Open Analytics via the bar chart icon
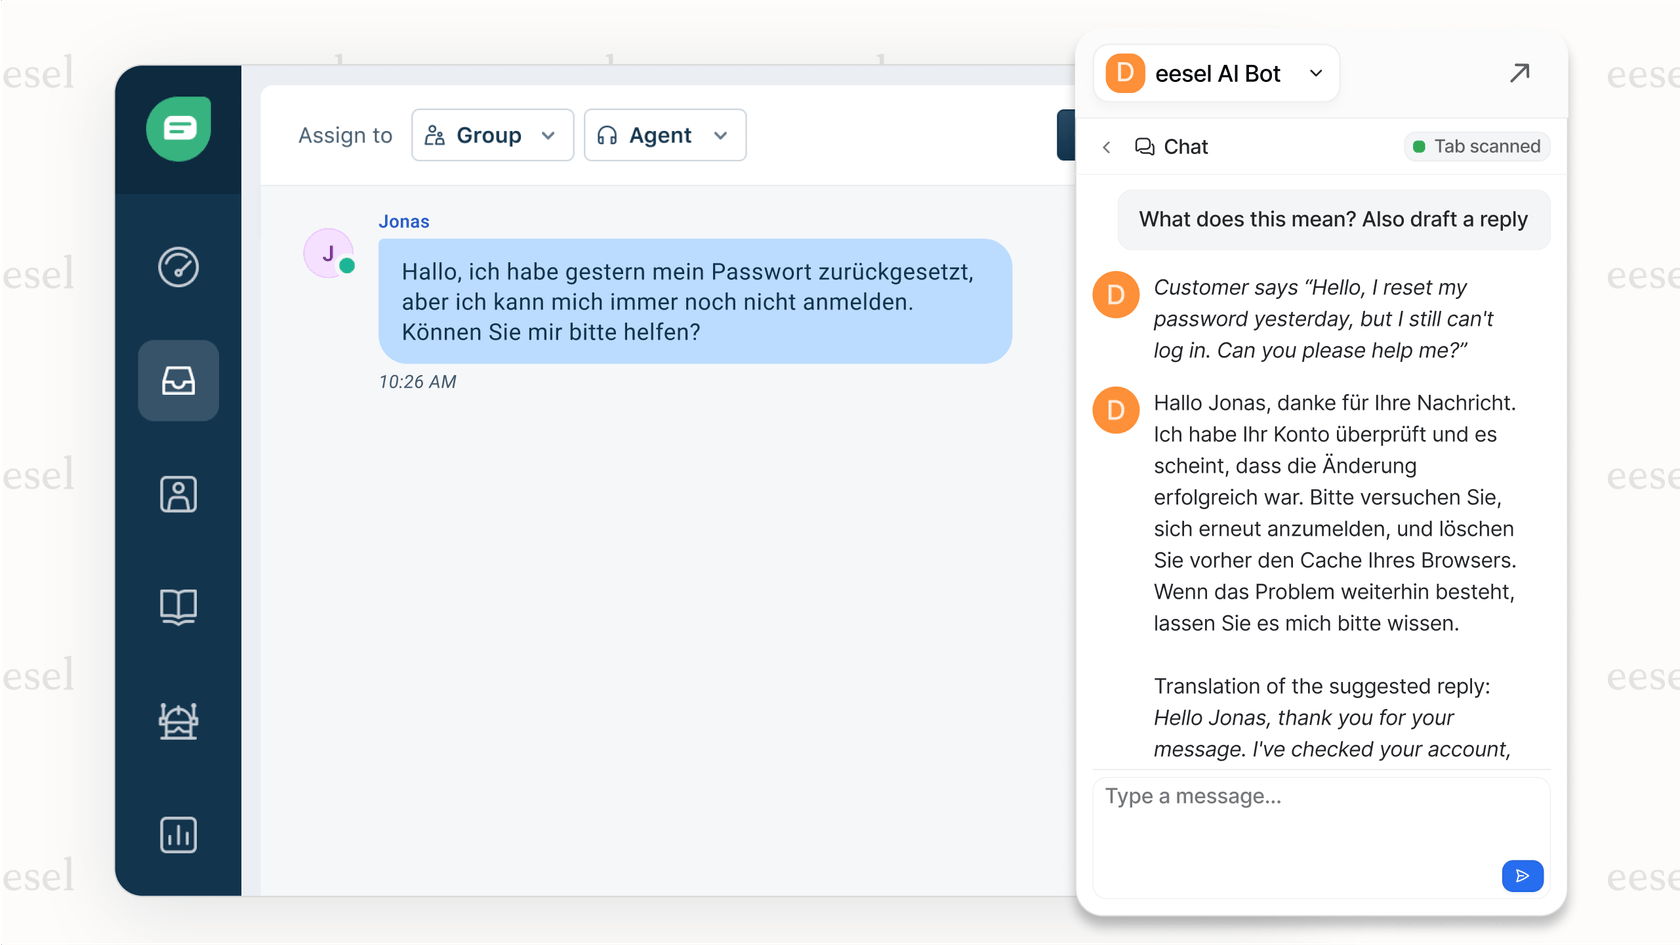 click(178, 835)
